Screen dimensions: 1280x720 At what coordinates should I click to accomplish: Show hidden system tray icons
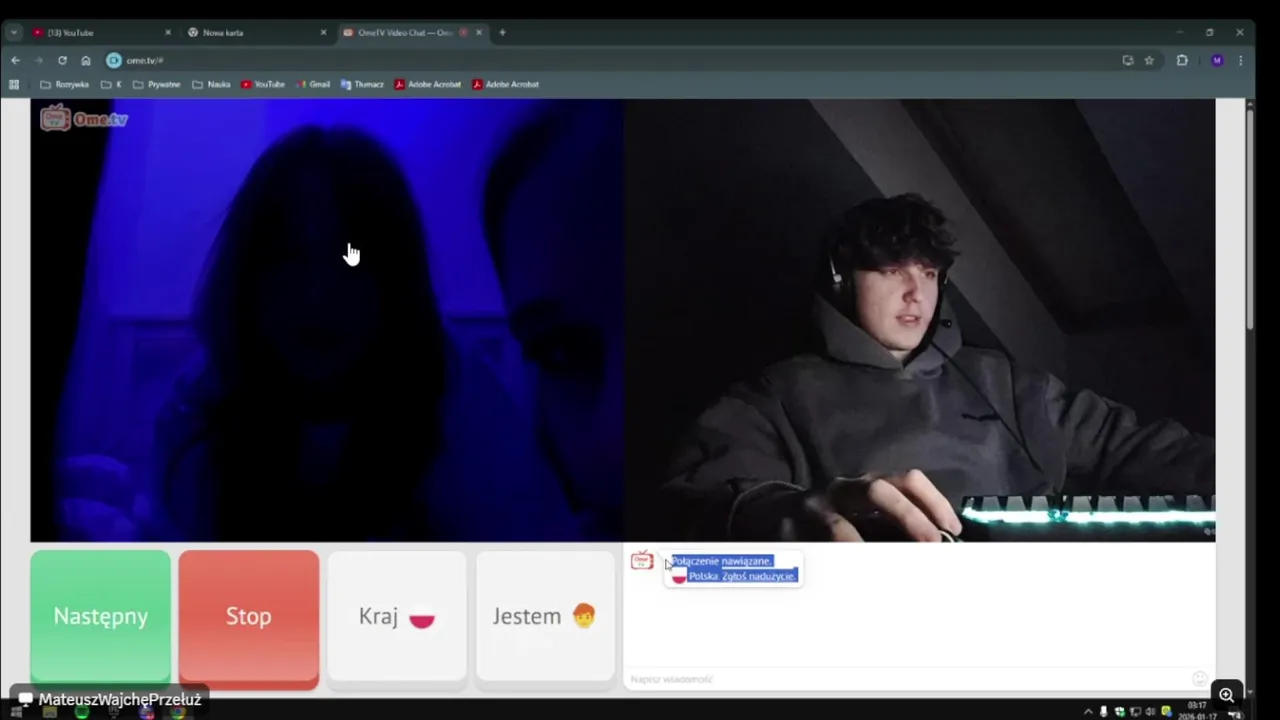pyautogui.click(x=1088, y=711)
